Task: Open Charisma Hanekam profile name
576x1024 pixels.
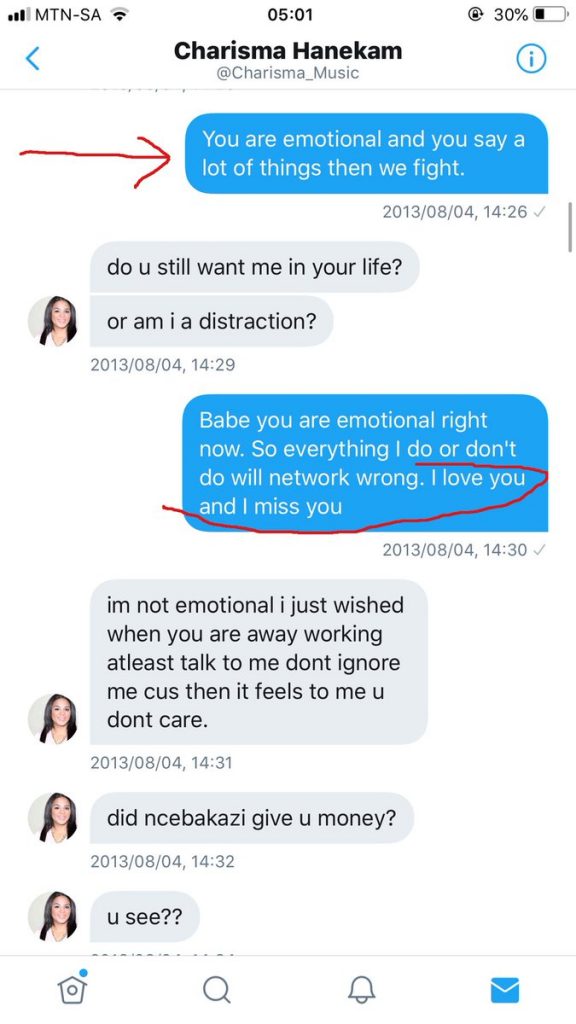Action: (x=288, y=51)
